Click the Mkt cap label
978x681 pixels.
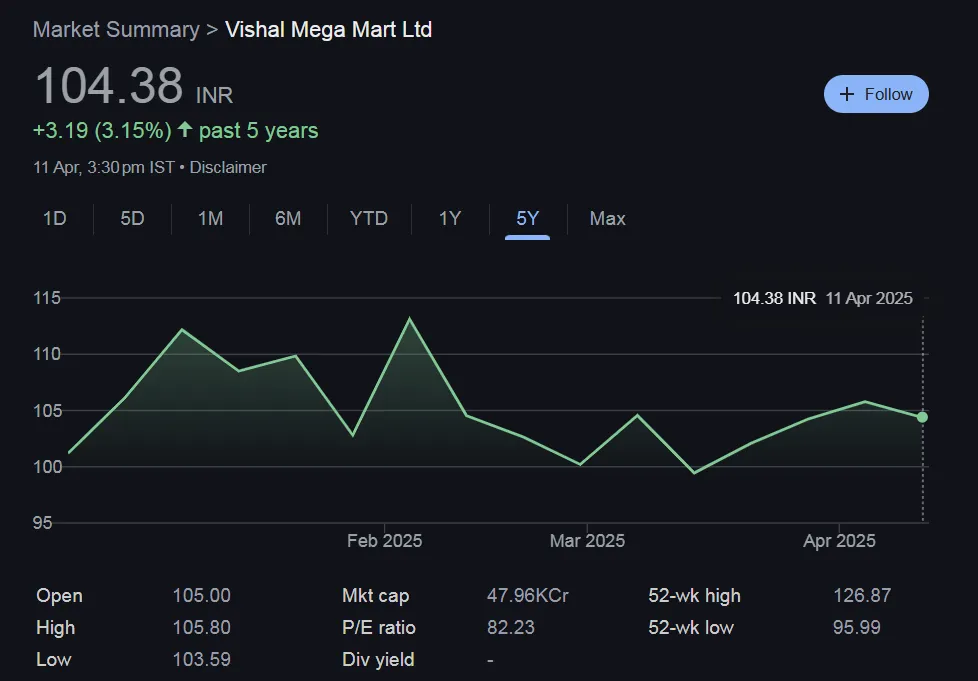(375, 596)
